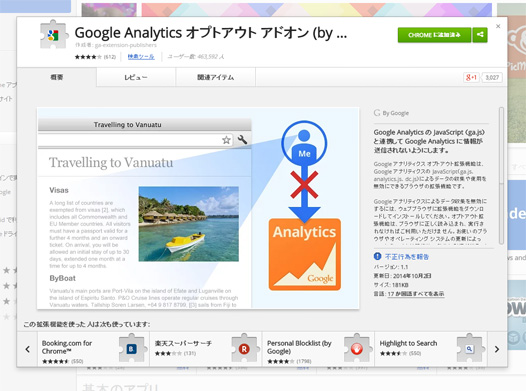Click the サイズ: 181KB text

[x=391, y=285]
